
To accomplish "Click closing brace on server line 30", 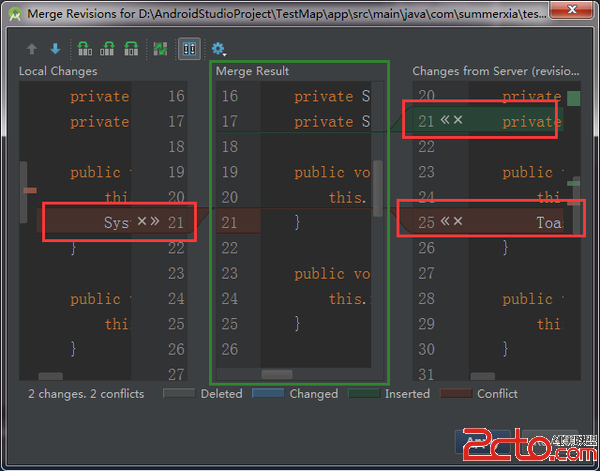I will [505, 349].
